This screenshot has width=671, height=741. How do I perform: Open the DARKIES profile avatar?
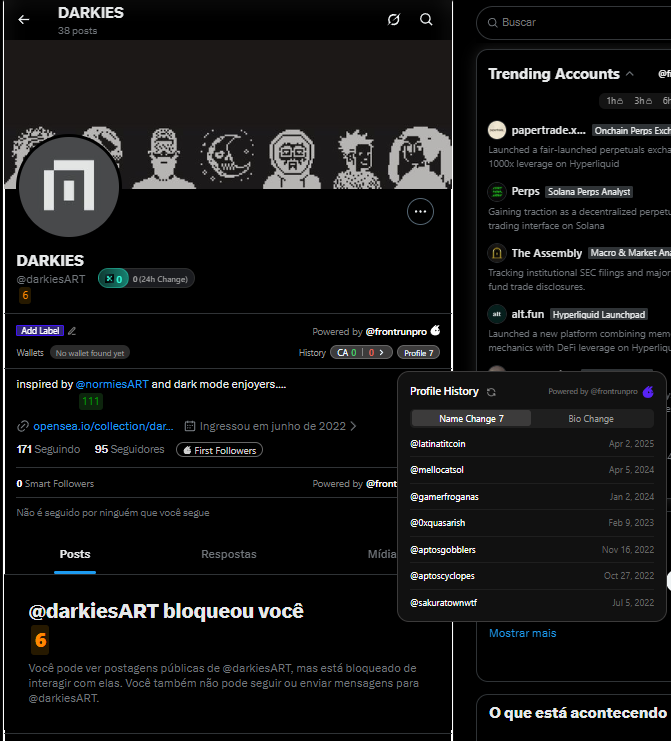coord(69,187)
